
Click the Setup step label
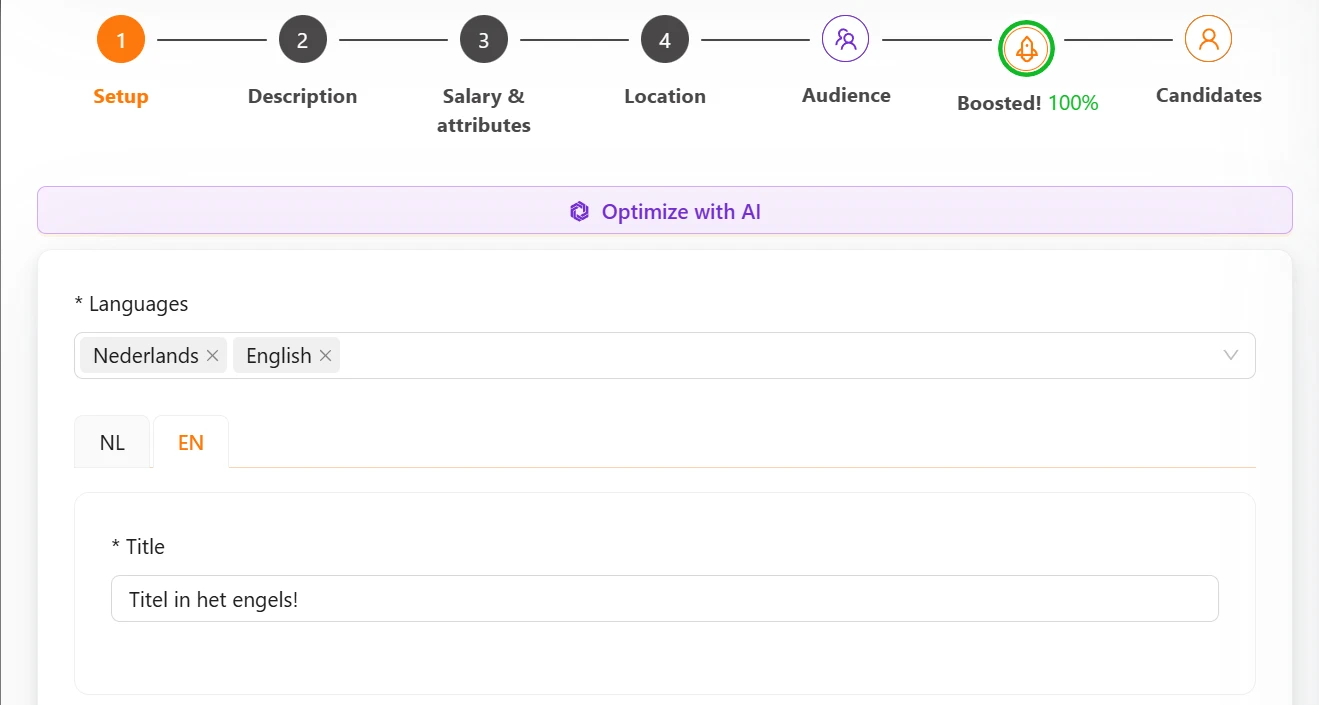tap(121, 96)
